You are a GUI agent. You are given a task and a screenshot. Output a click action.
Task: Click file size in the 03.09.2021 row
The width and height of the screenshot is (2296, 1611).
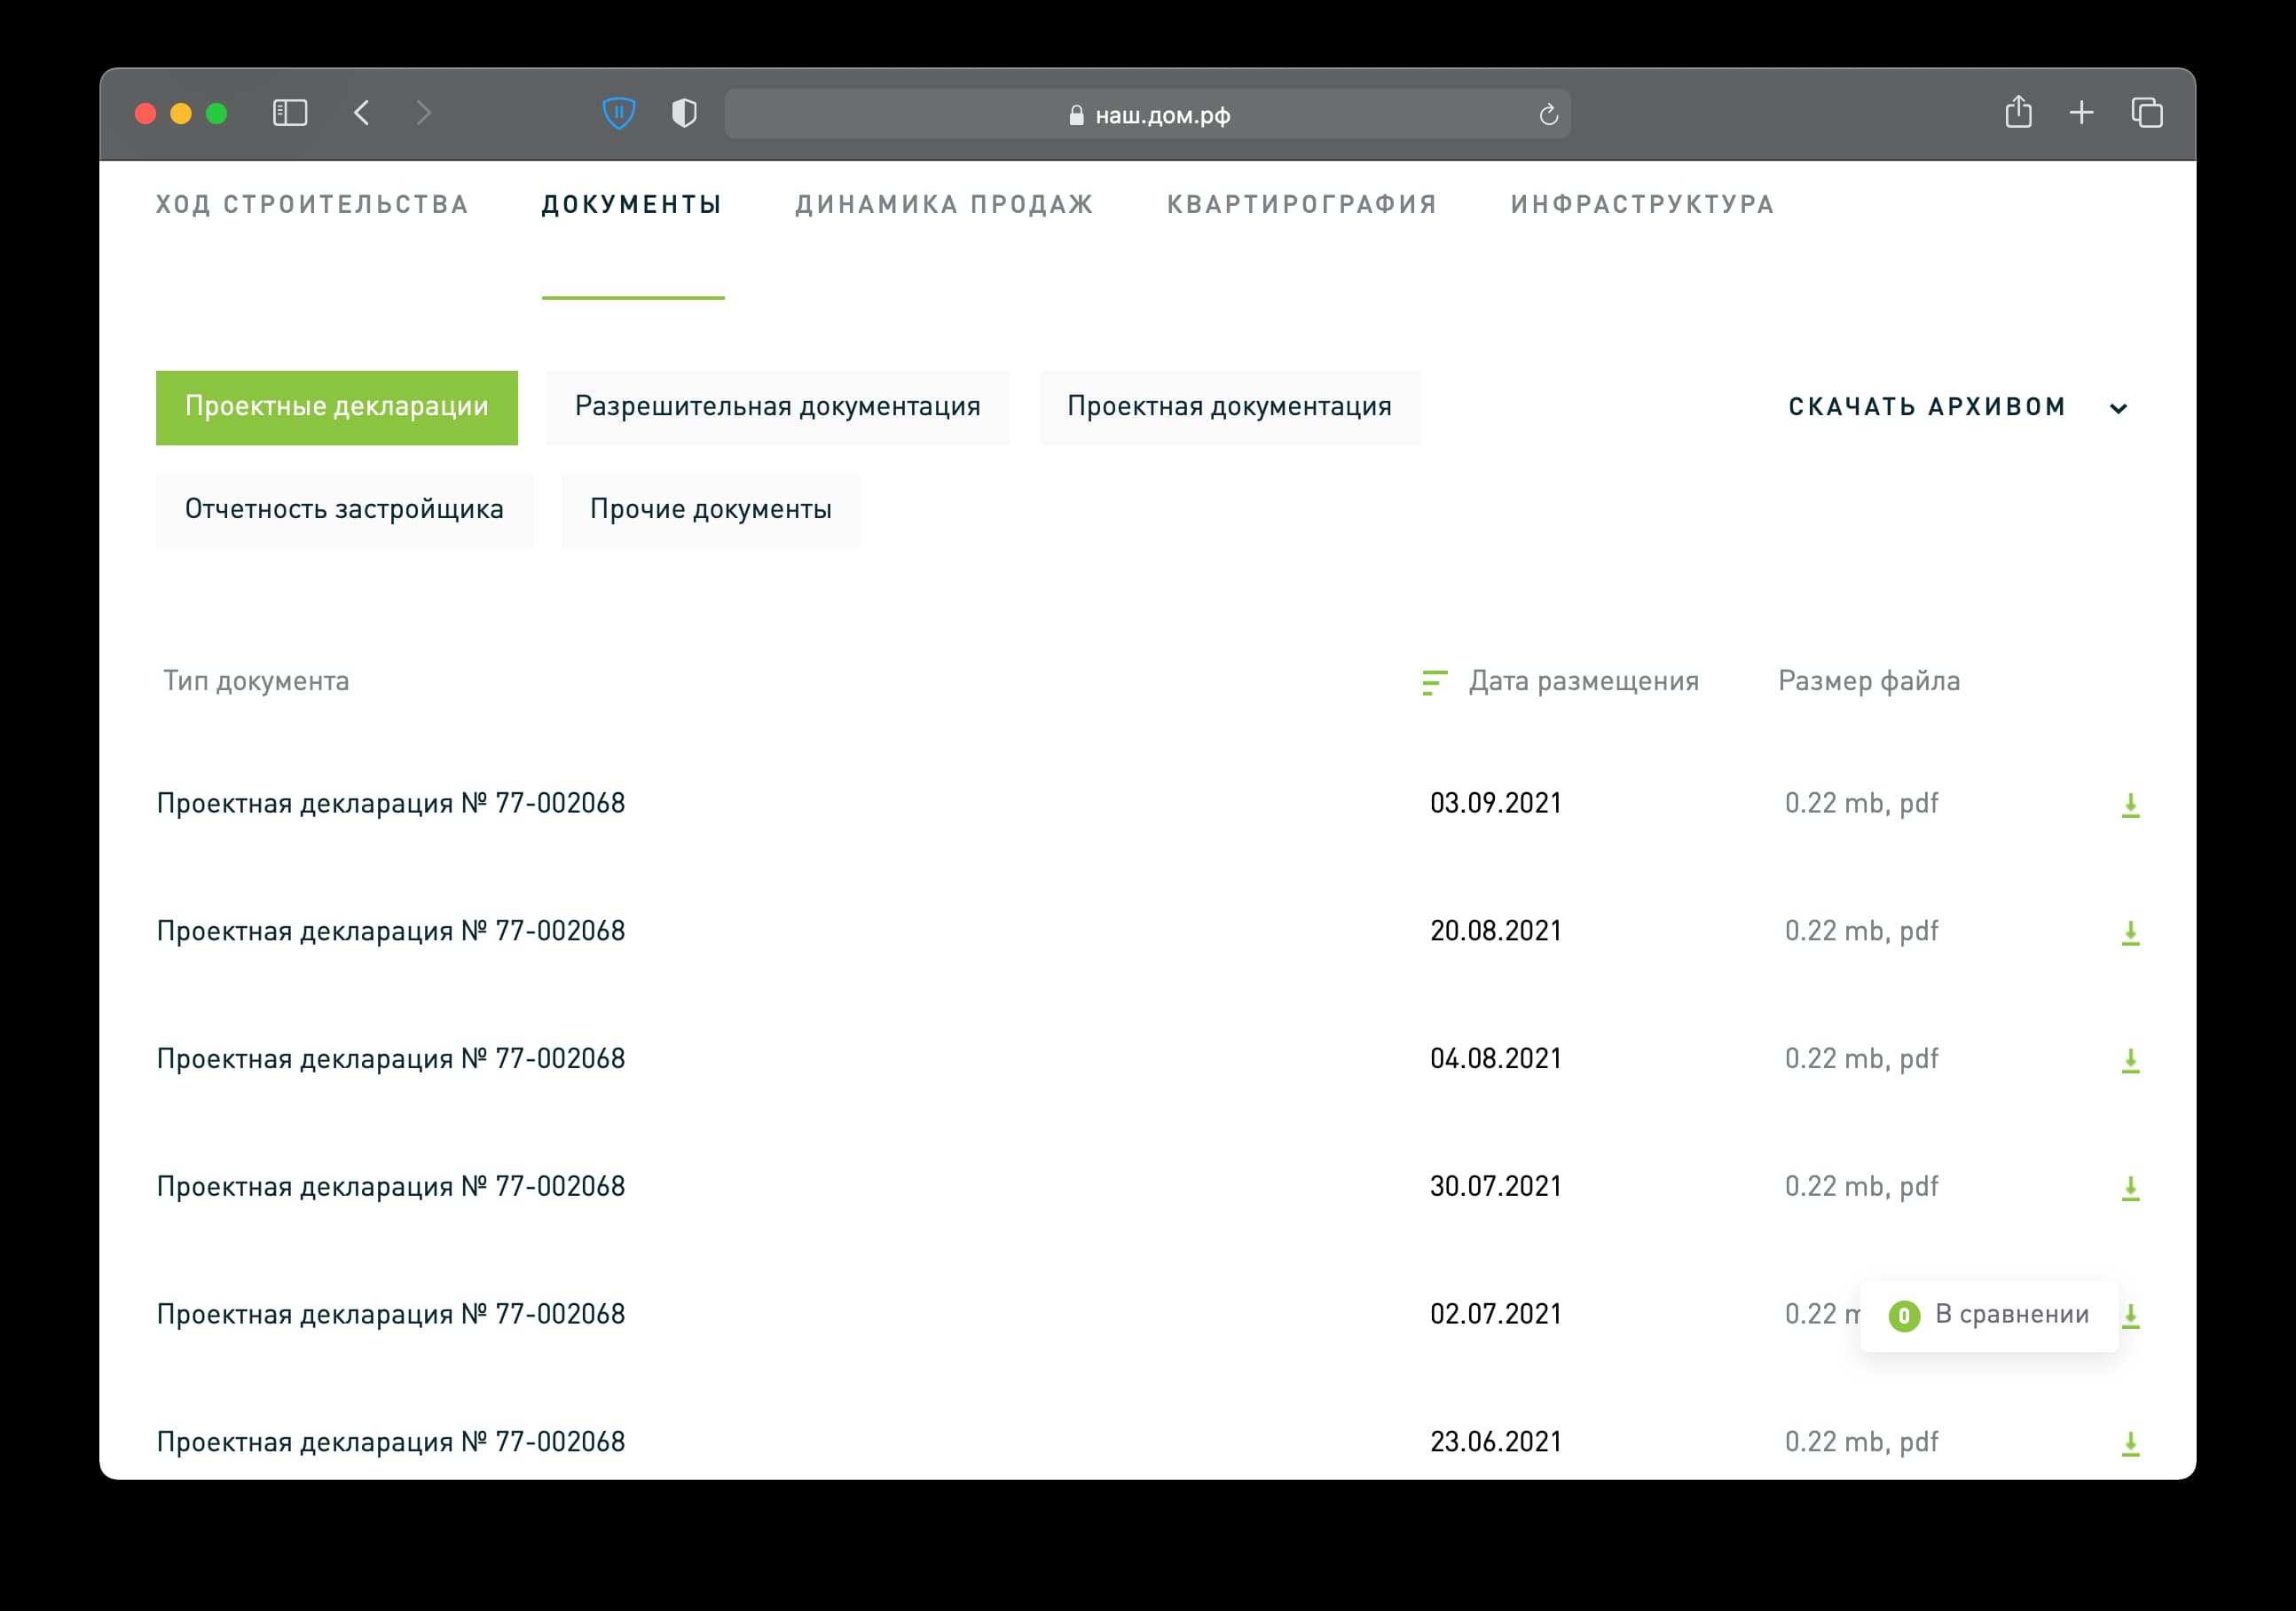click(1861, 804)
